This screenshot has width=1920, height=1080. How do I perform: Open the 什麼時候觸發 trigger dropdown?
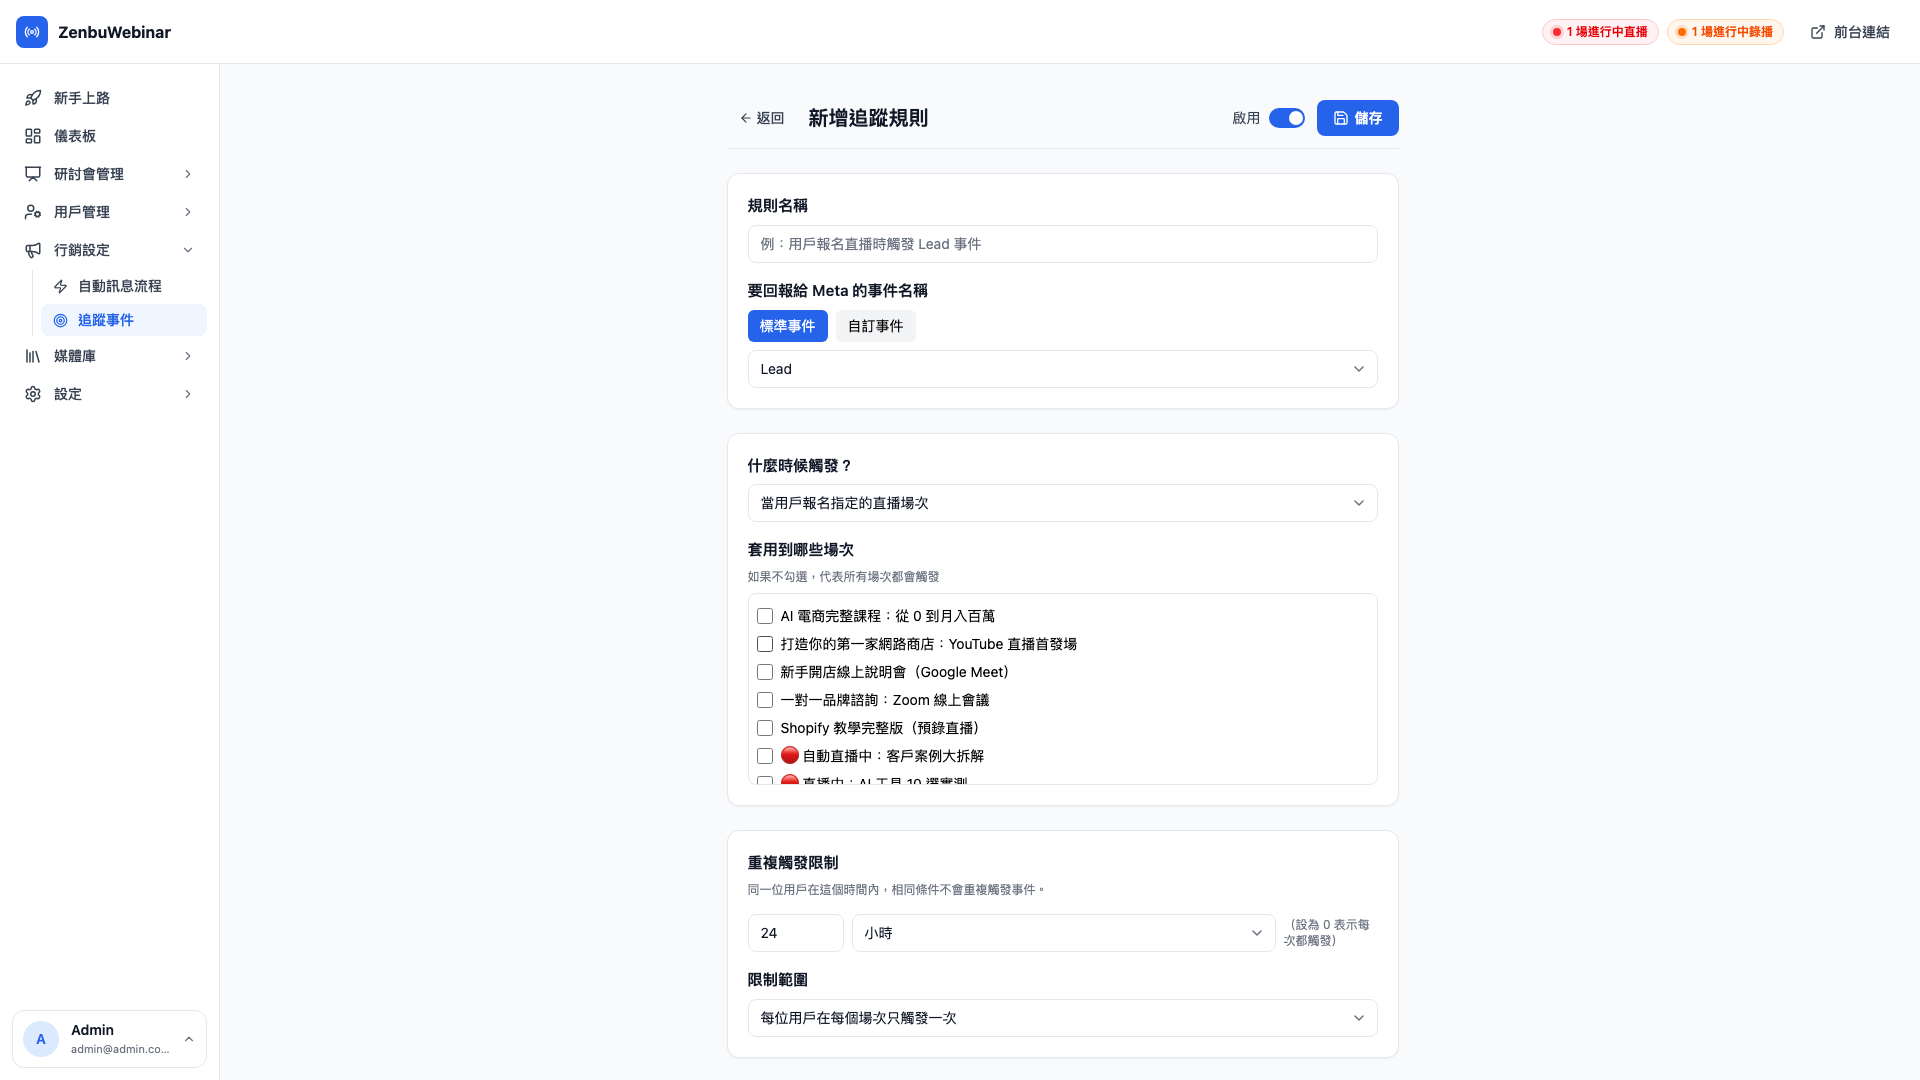(x=1062, y=503)
